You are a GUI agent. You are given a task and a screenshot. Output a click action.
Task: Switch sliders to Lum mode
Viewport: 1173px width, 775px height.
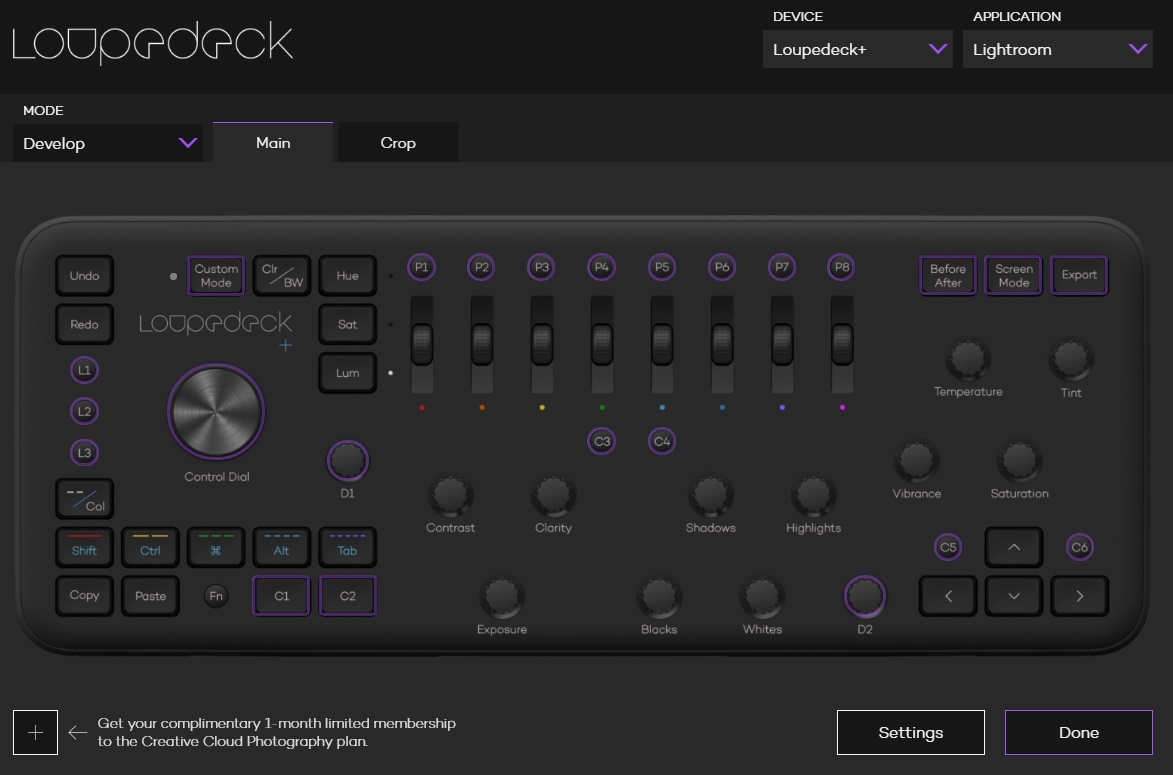tap(348, 373)
